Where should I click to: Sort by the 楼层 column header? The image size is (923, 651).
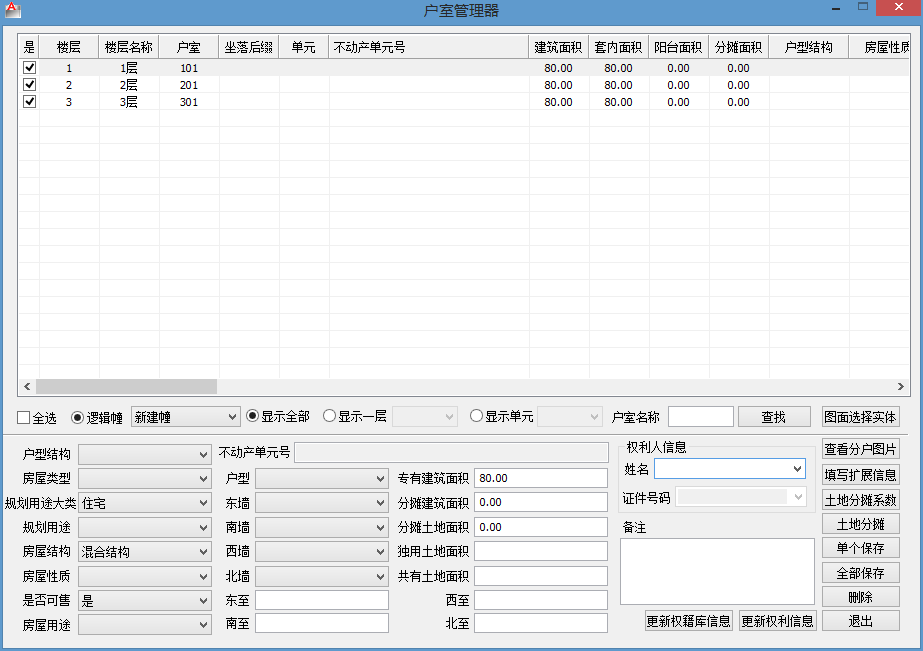coord(69,47)
